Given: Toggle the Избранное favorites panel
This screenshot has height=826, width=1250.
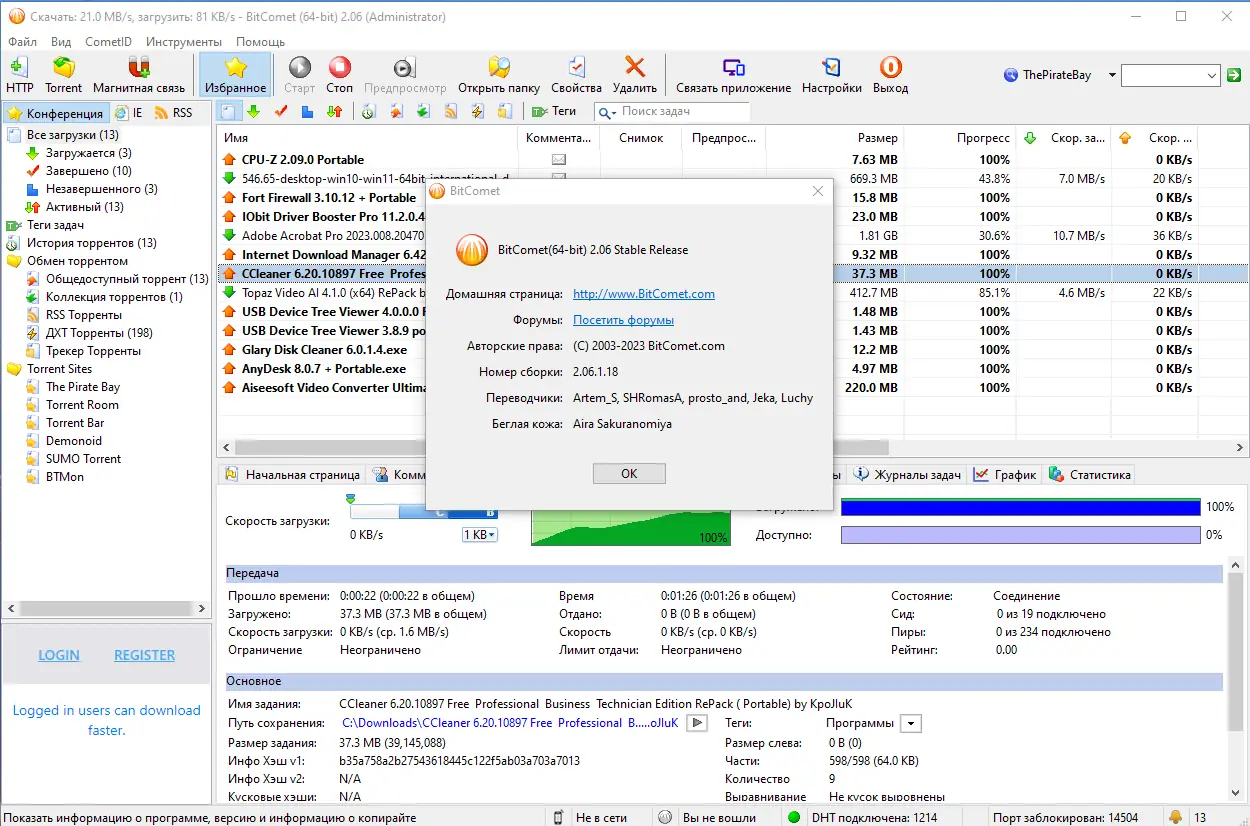Looking at the screenshot, I should pyautogui.click(x=235, y=75).
